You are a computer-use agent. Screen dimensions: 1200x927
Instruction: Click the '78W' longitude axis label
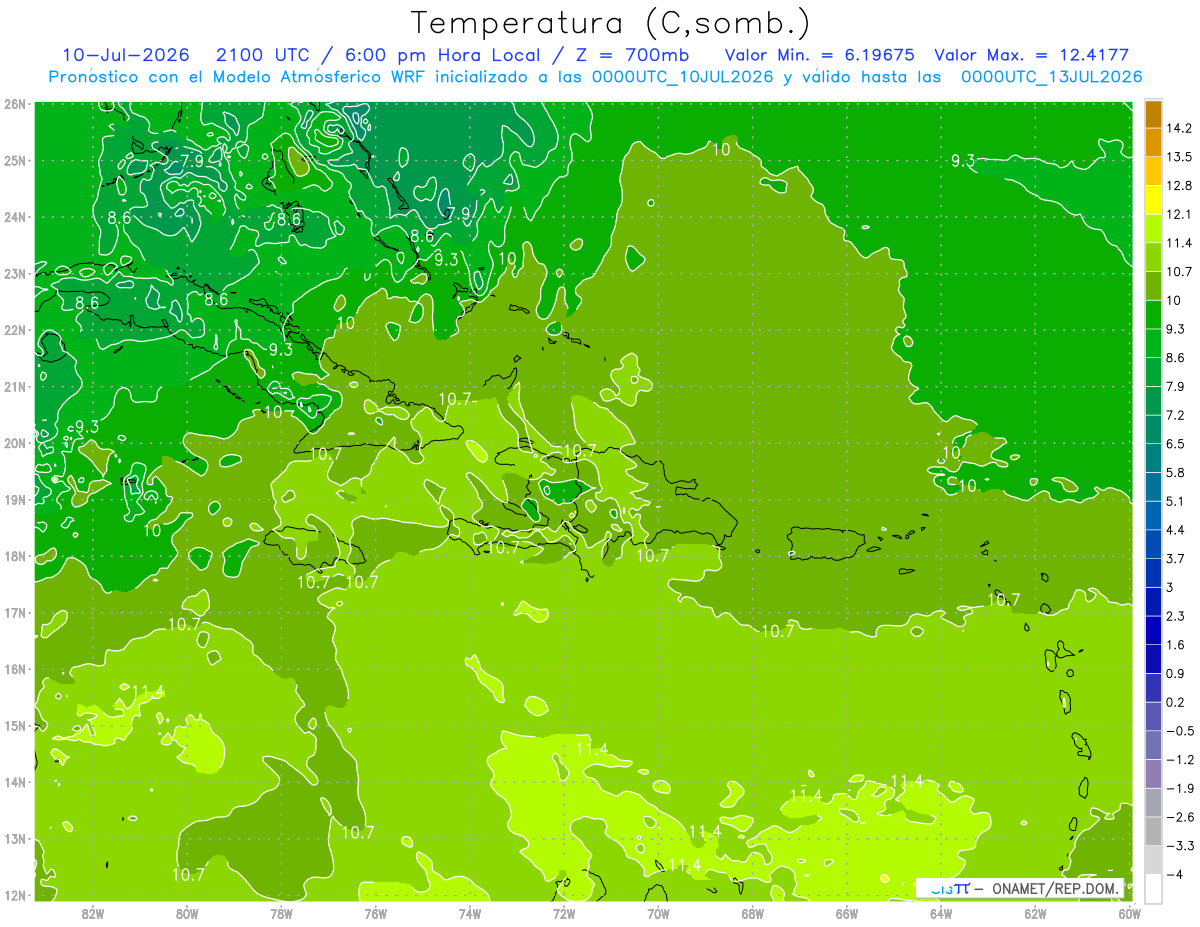click(281, 913)
